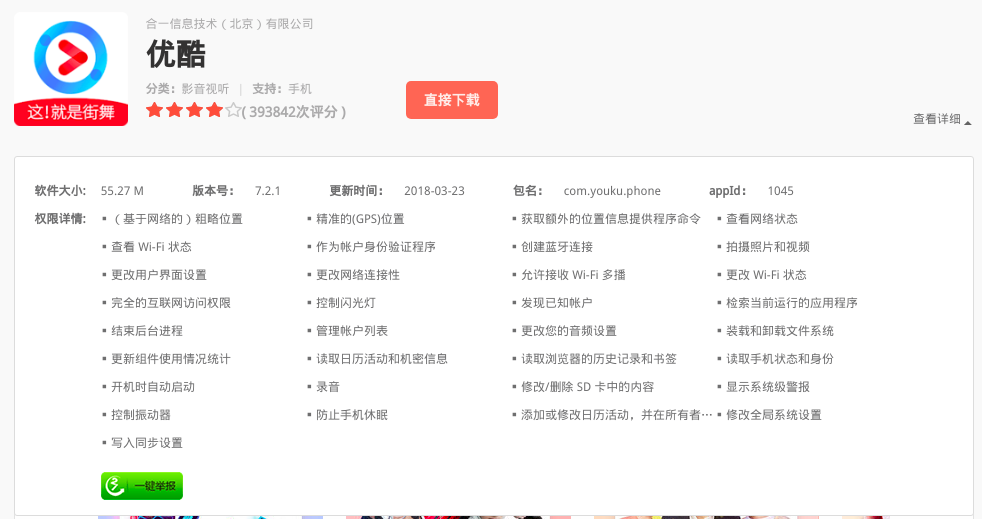Click permission 显示系统级警报
The width and height of the screenshot is (982, 519).
coord(768,387)
